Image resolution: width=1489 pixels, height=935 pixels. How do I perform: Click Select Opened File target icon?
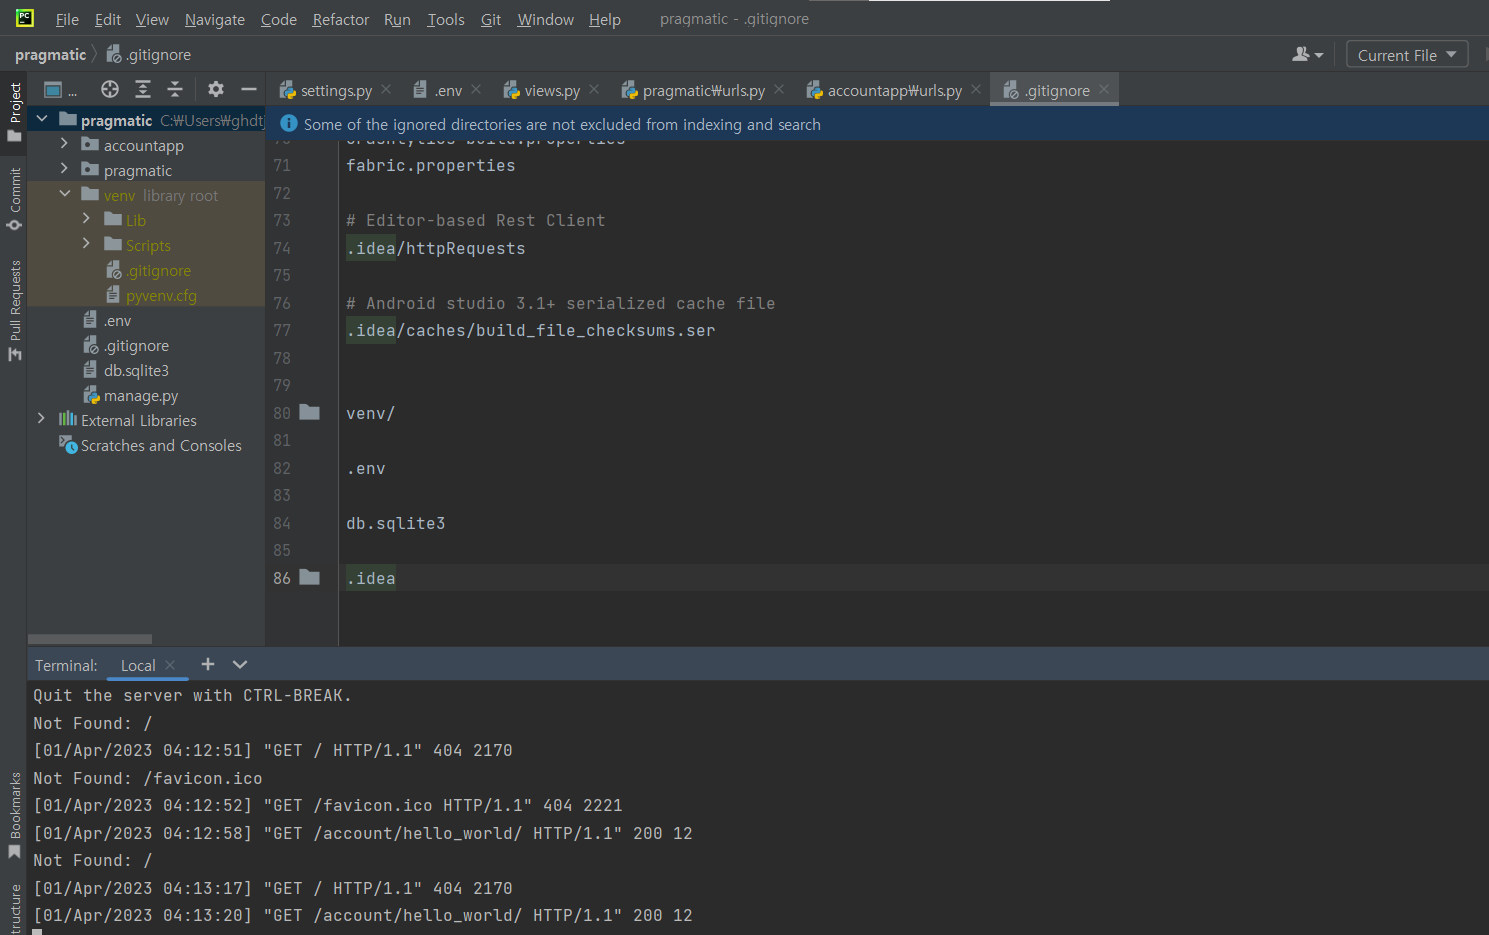110,89
